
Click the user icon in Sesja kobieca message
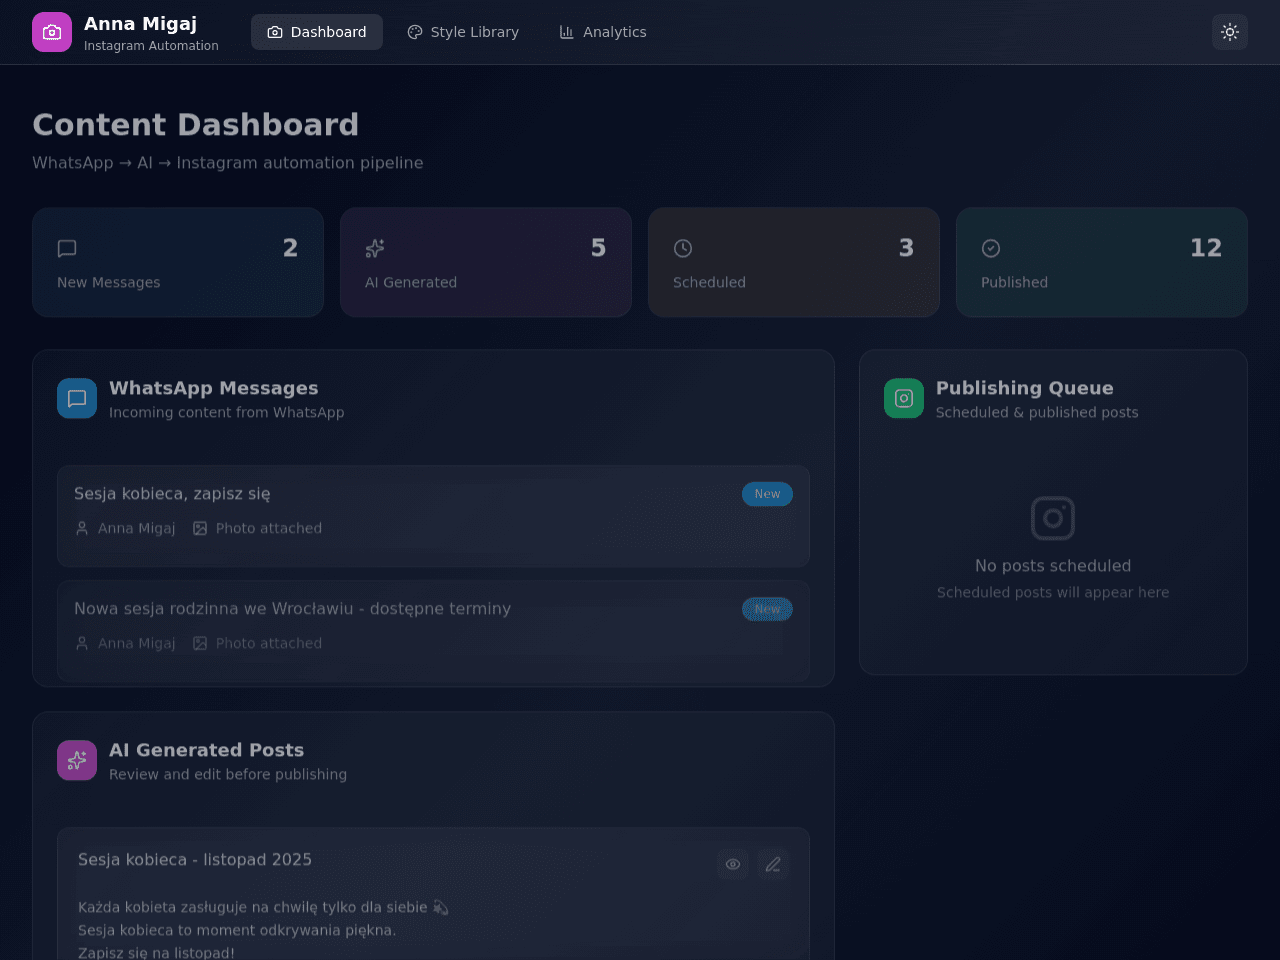tap(82, 528)
